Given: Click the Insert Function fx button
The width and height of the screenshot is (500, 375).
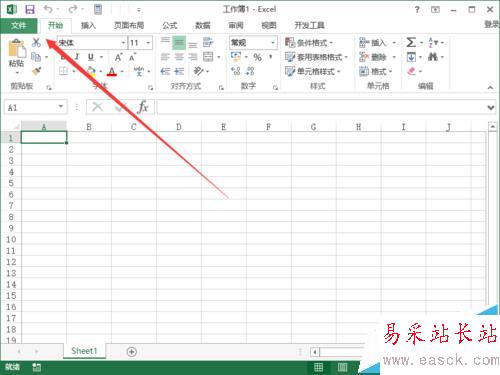Looking at the screenshot, I should click(143, 107).
